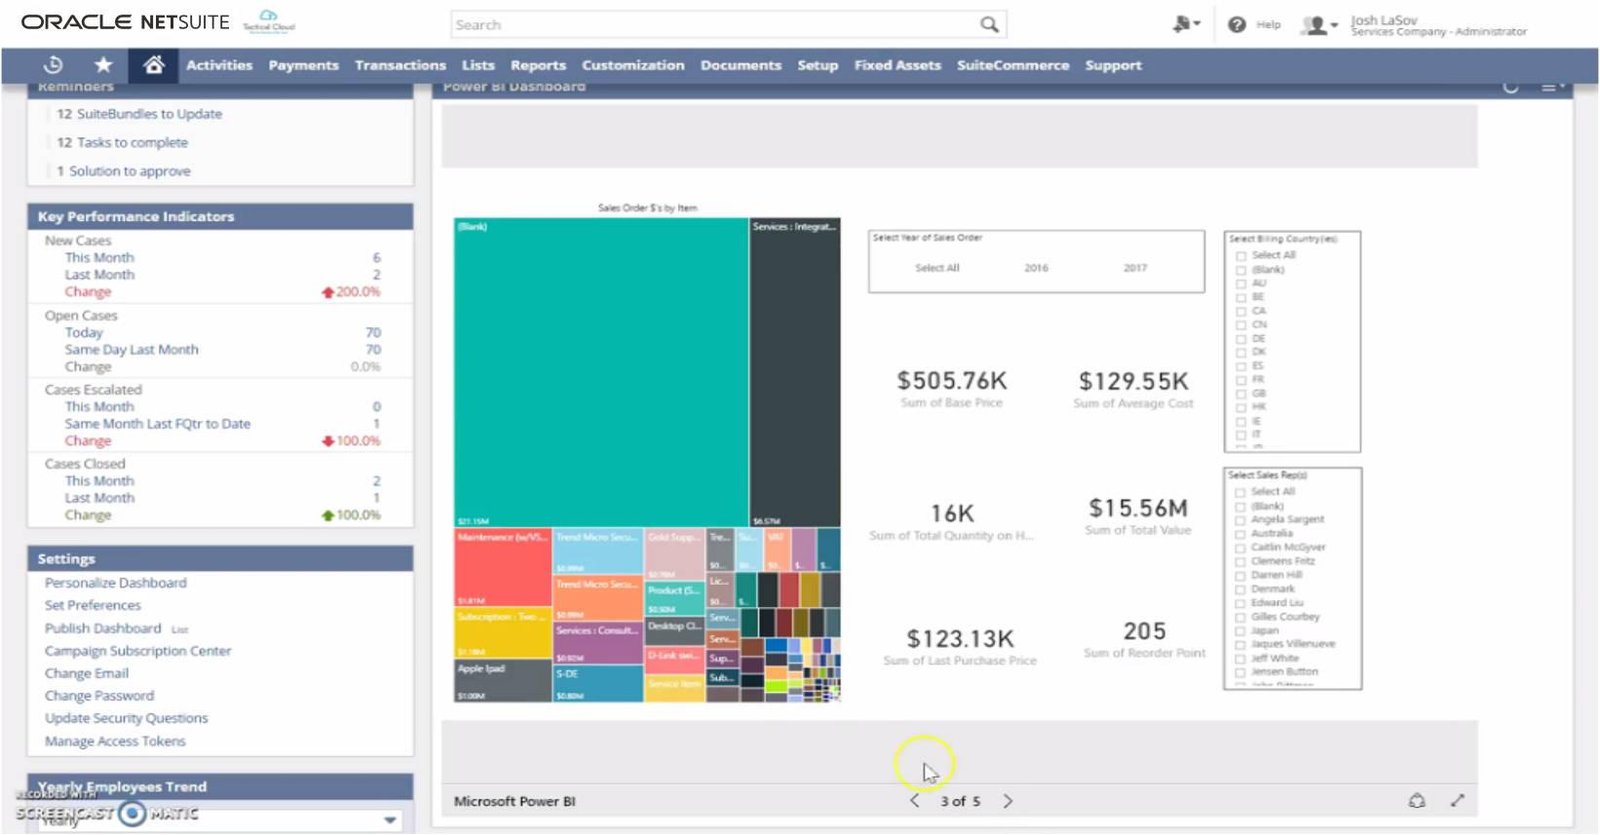
Task: Select the yellow Subscription treemap tile
Action: coord(503,633)
